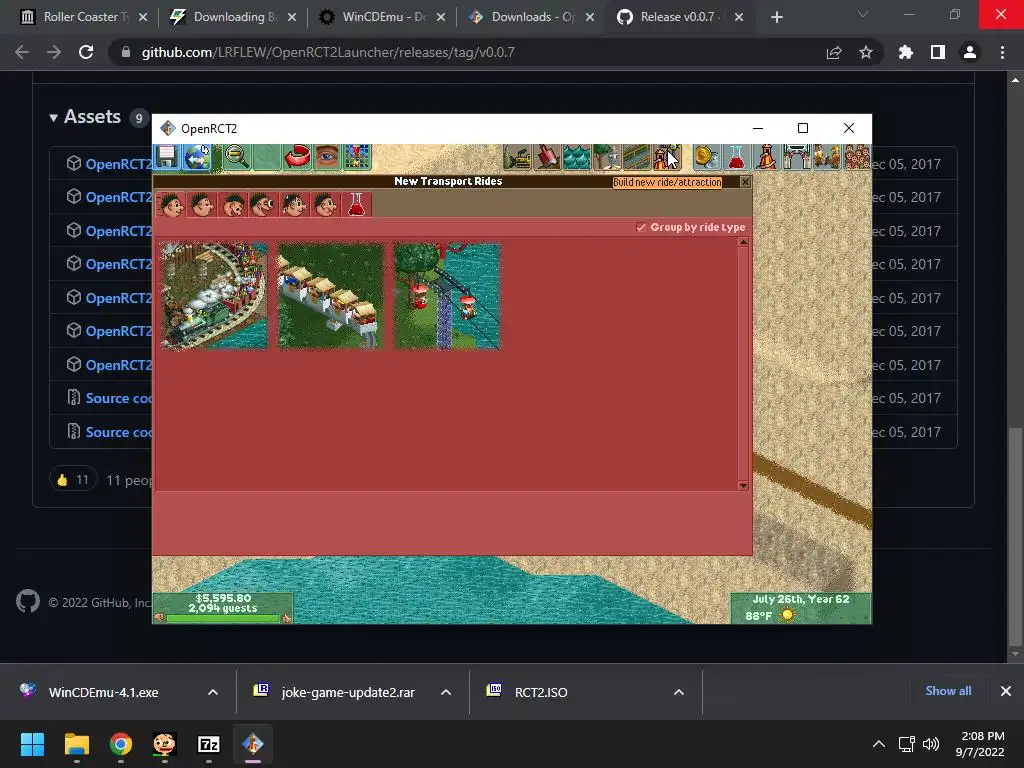Open view options with the eye icon
The width and height of the screenshot is (1024, 768).
pos(327,157)
